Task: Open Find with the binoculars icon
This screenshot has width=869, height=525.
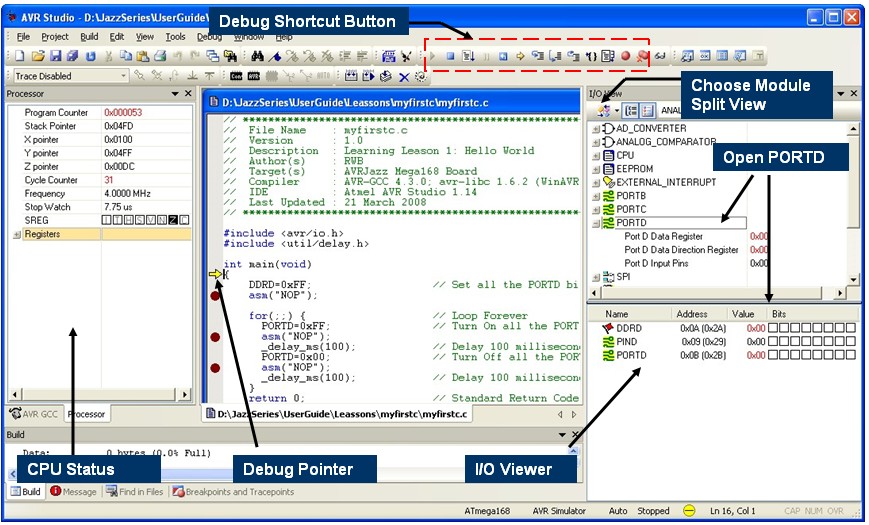Action: pyautogui.click(x=257, y=56)
